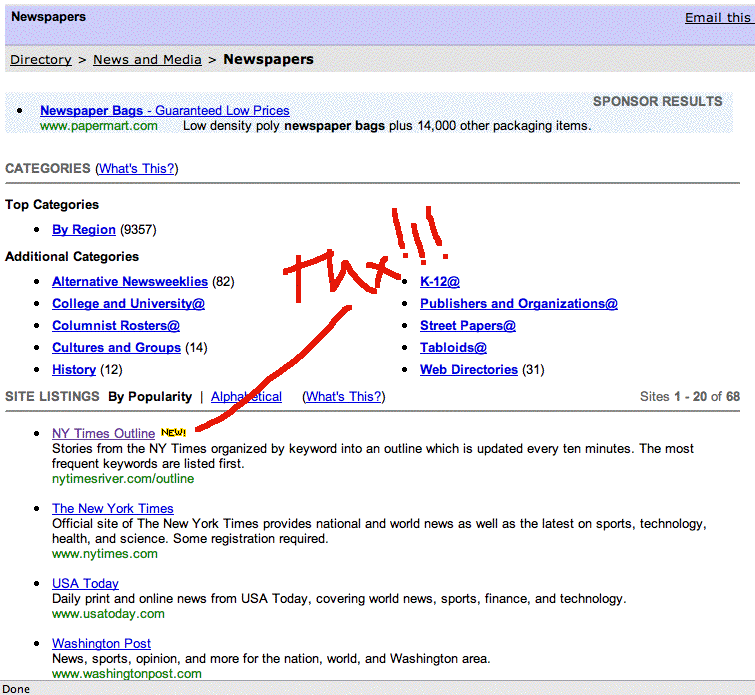Click the yellow NEW! badge icon
Image resolution: width=755 pixels, height=695 pixels.
pyautogui.click(x=173, y=433)
